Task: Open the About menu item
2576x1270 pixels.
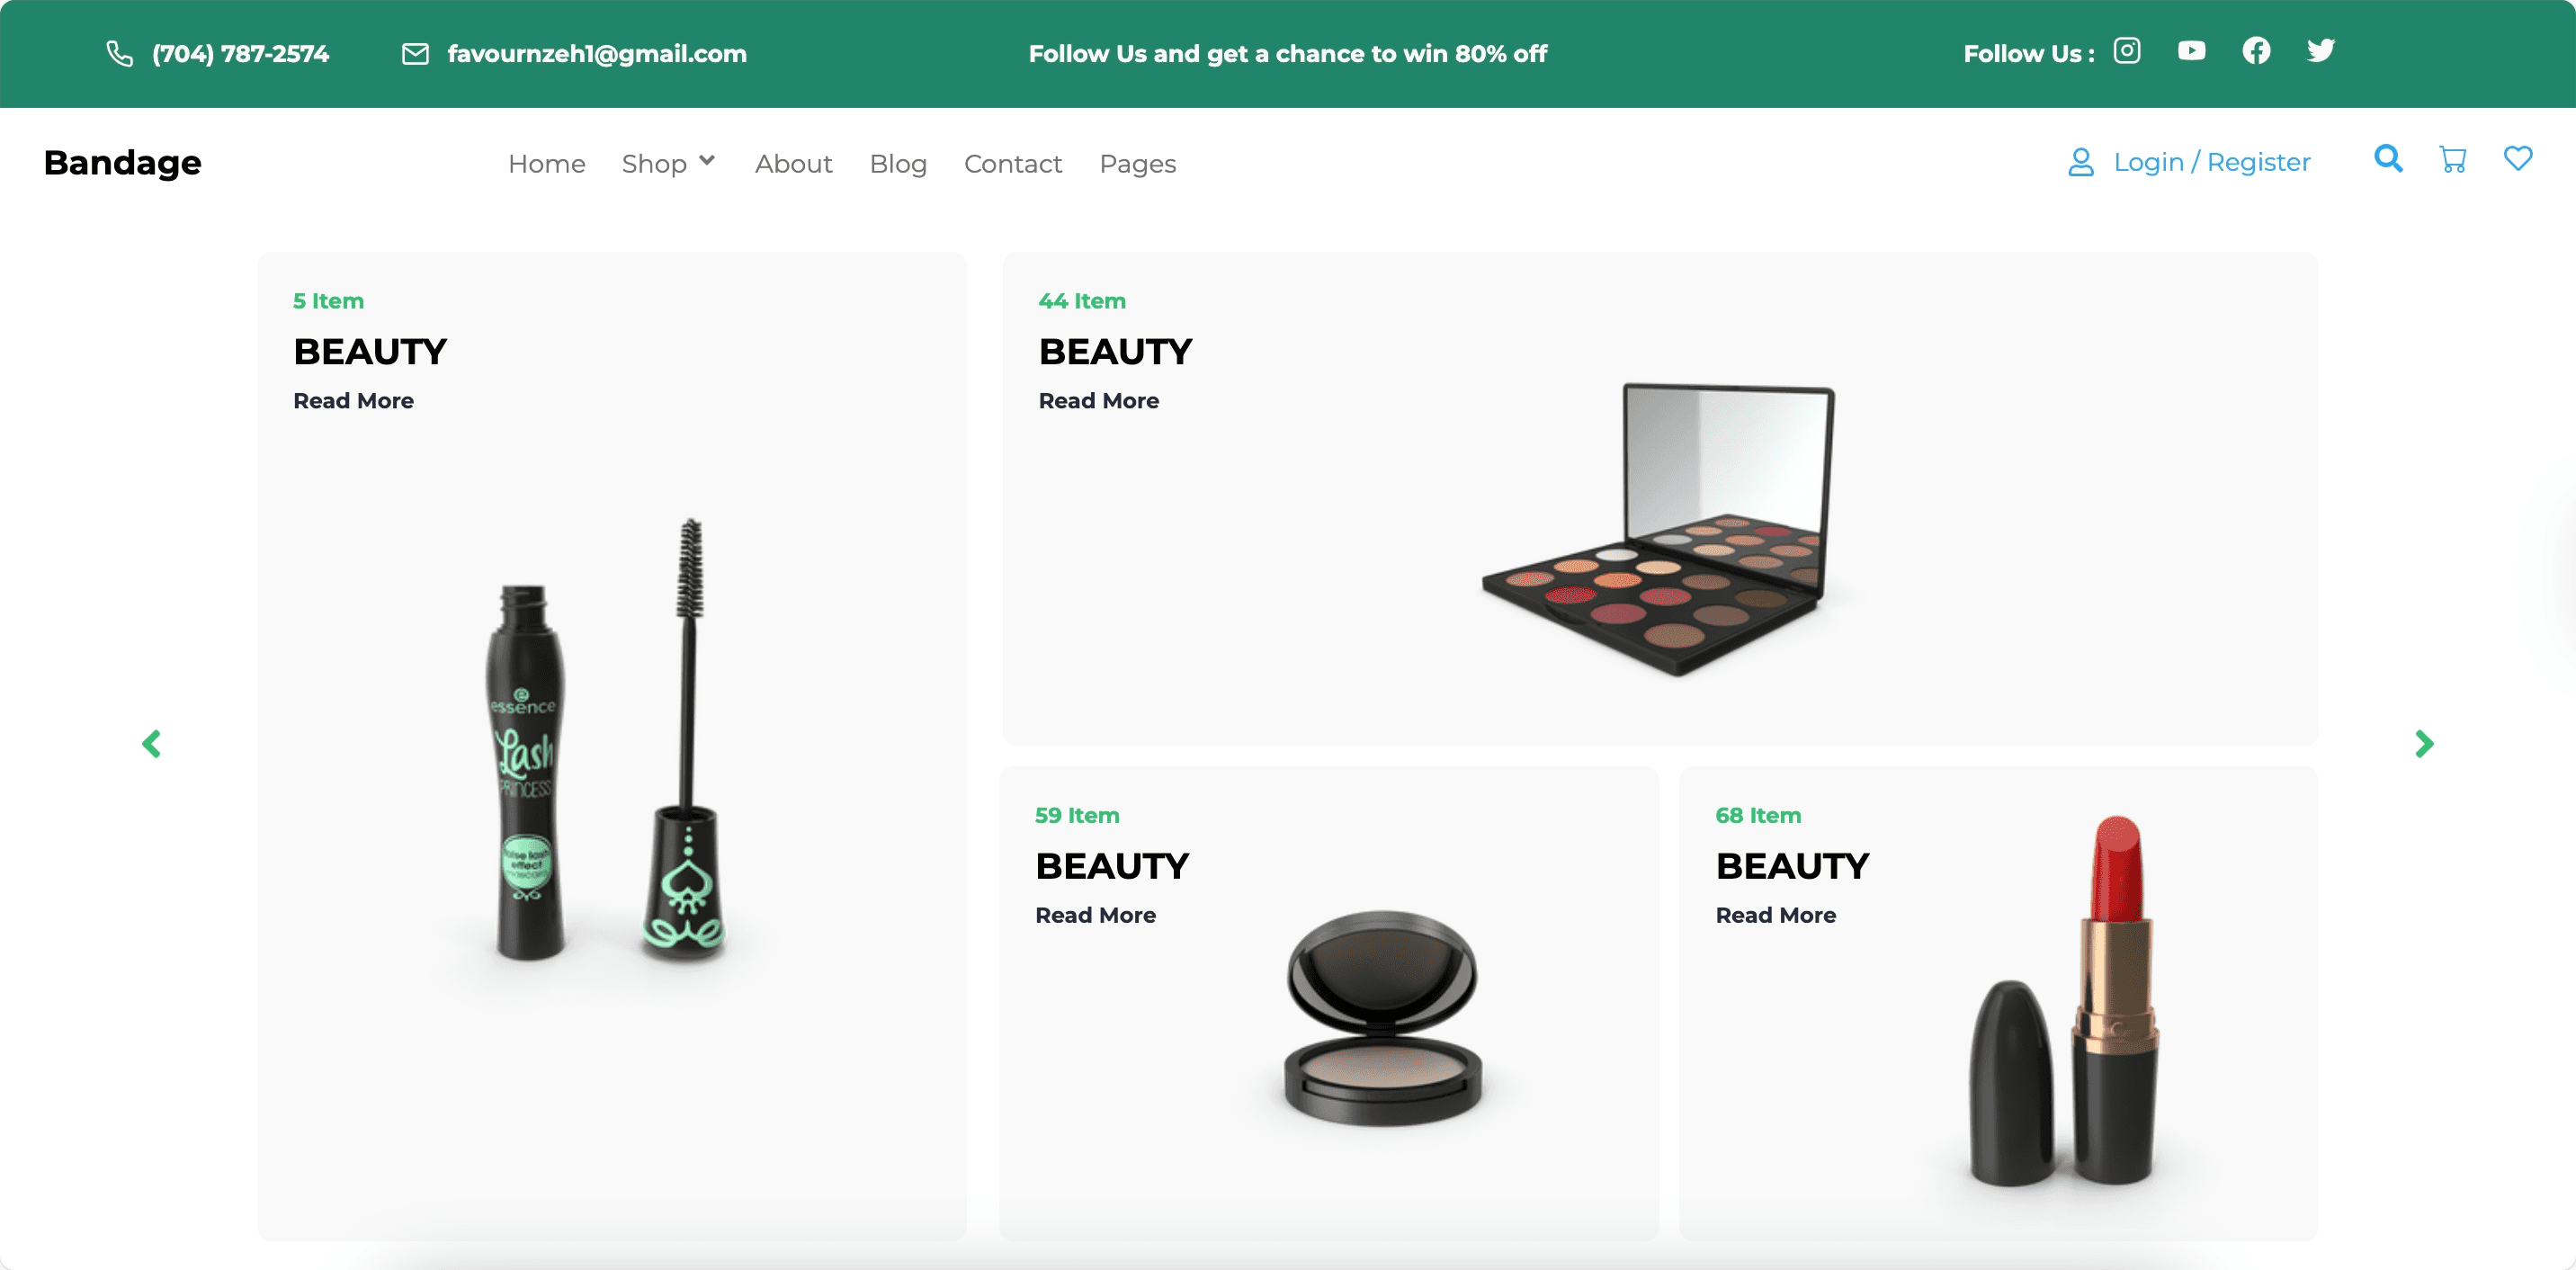Action: (793, 164)
